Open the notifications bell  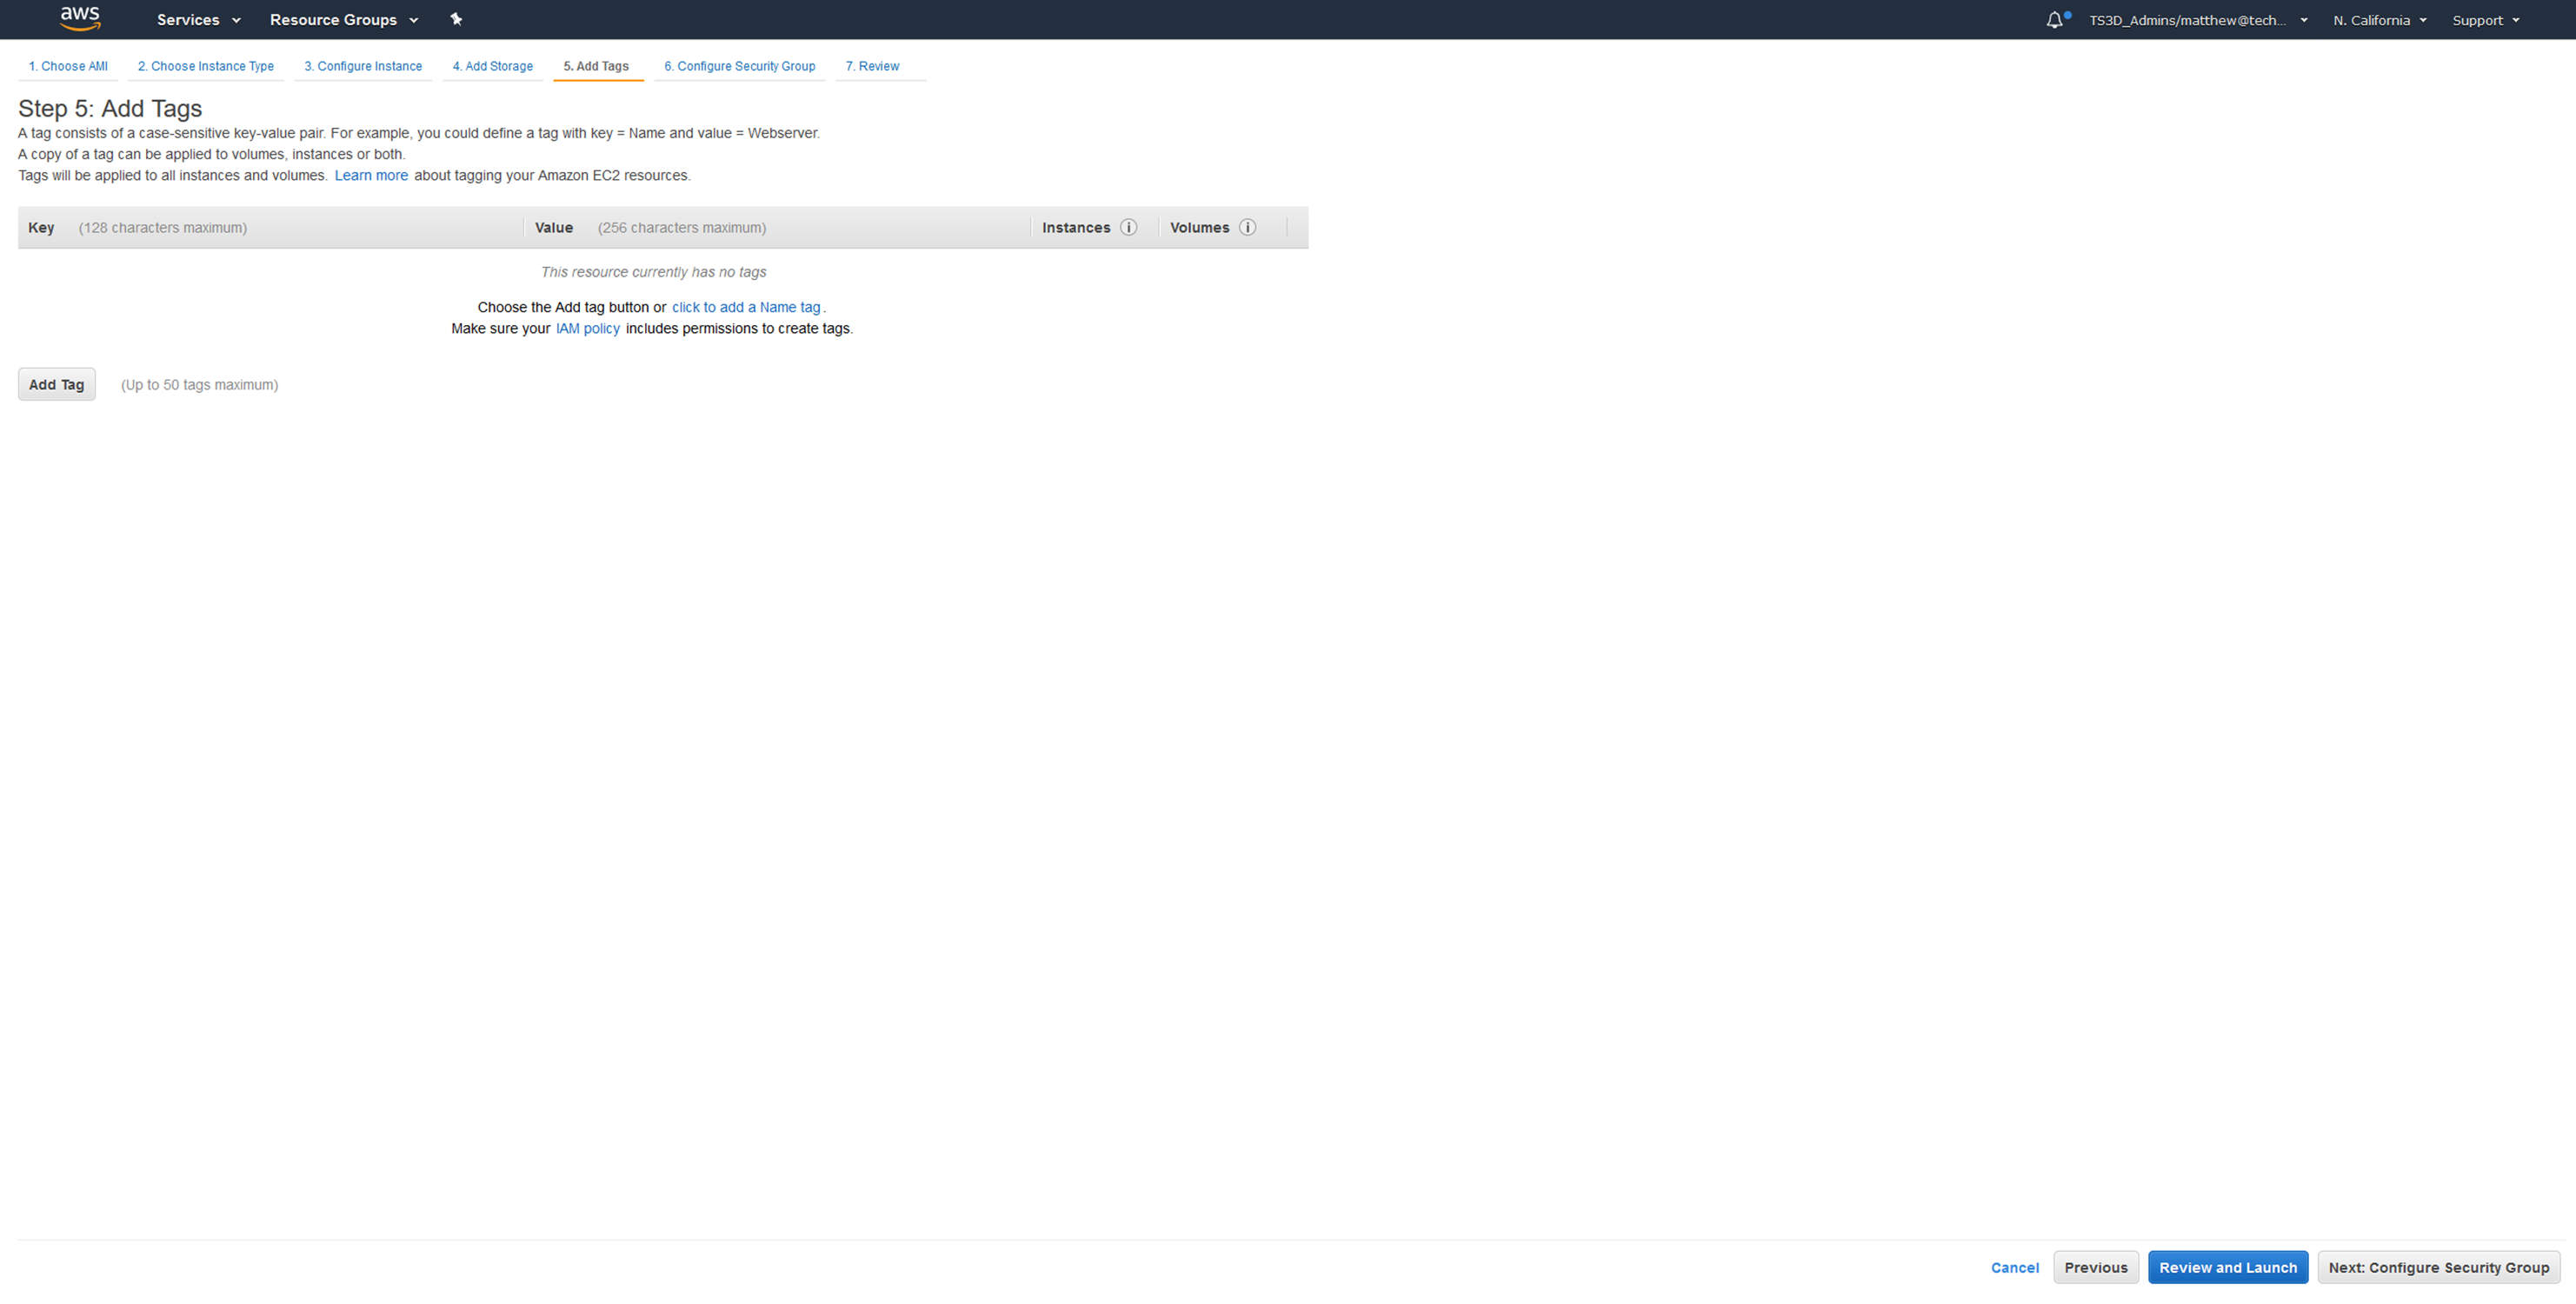tap(2057, 19)
